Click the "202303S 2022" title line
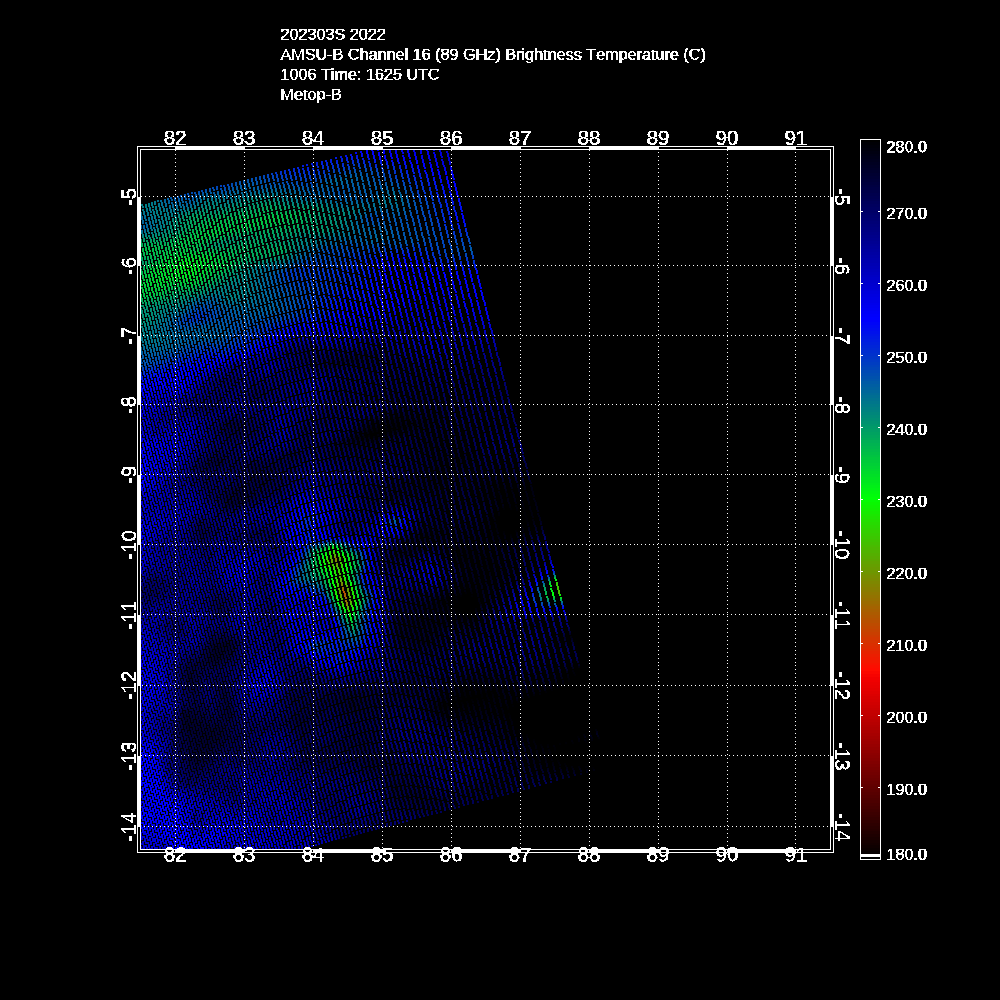 pyautogui.click(x=332, y=35)
